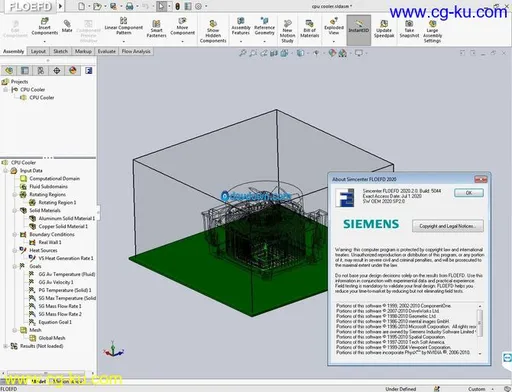
Task: Open Flow Analysis tree tab icon
Action: (x=89, y=70)
